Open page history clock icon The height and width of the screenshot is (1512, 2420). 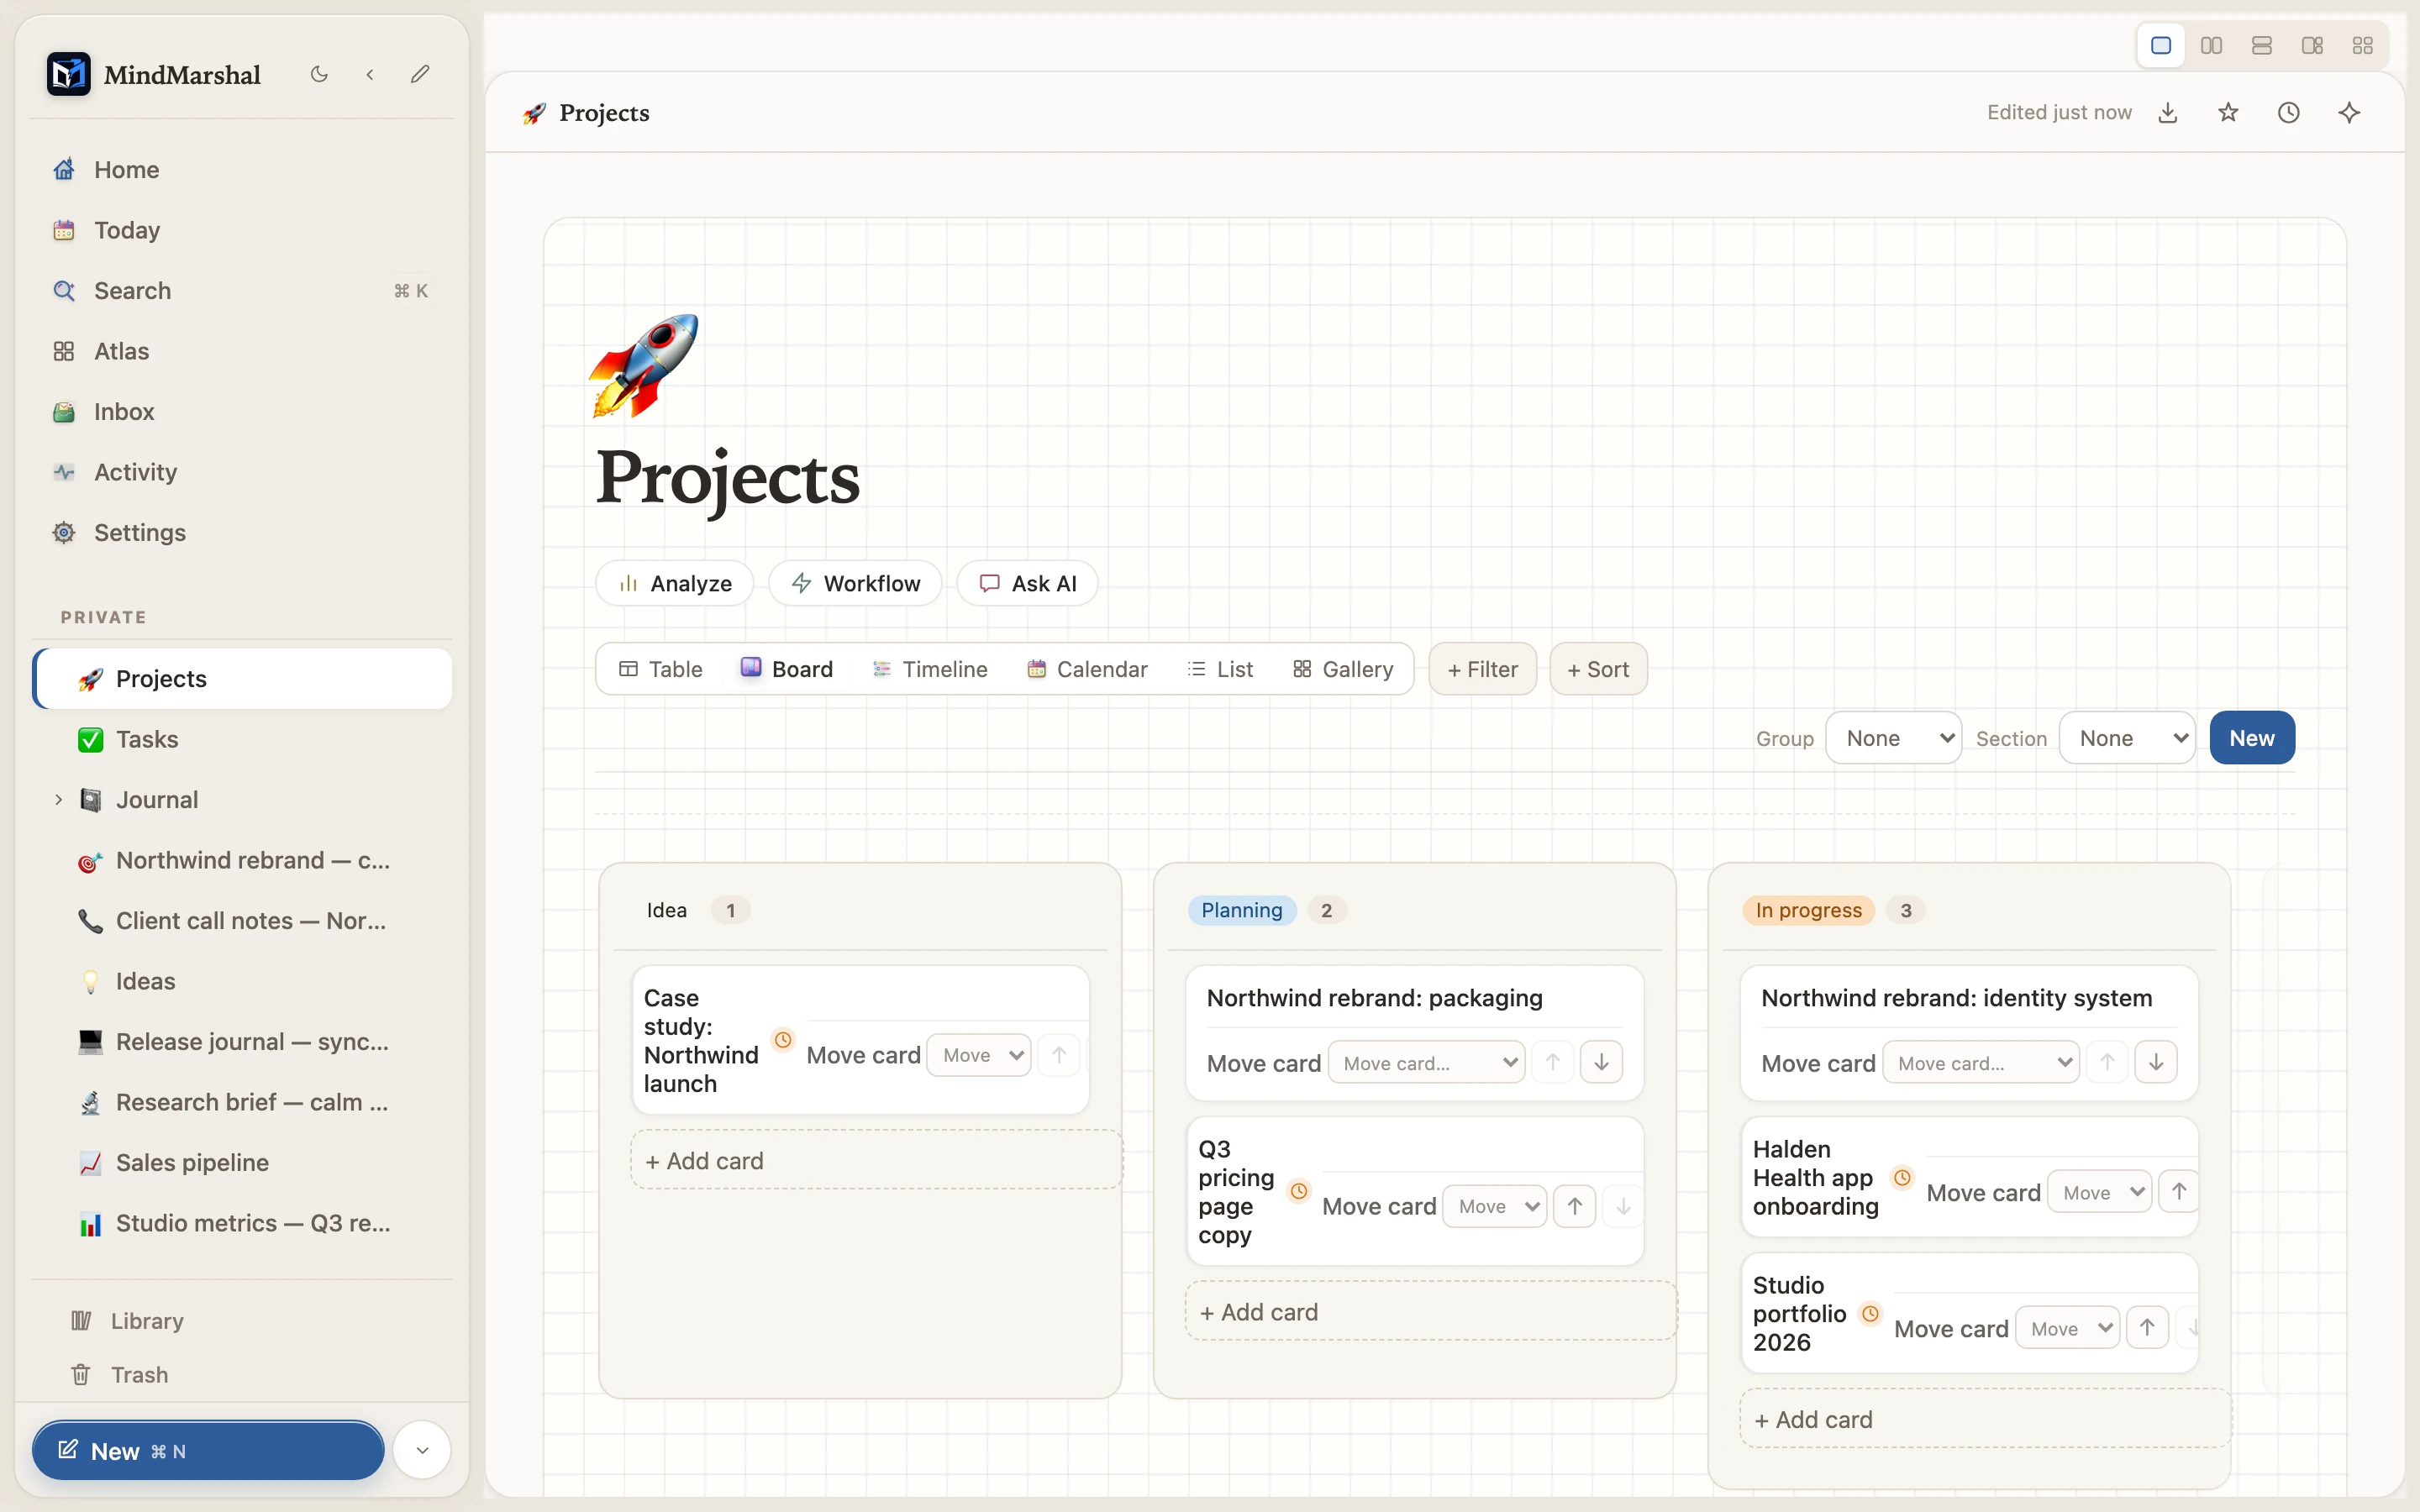(x=2289, y=113)
